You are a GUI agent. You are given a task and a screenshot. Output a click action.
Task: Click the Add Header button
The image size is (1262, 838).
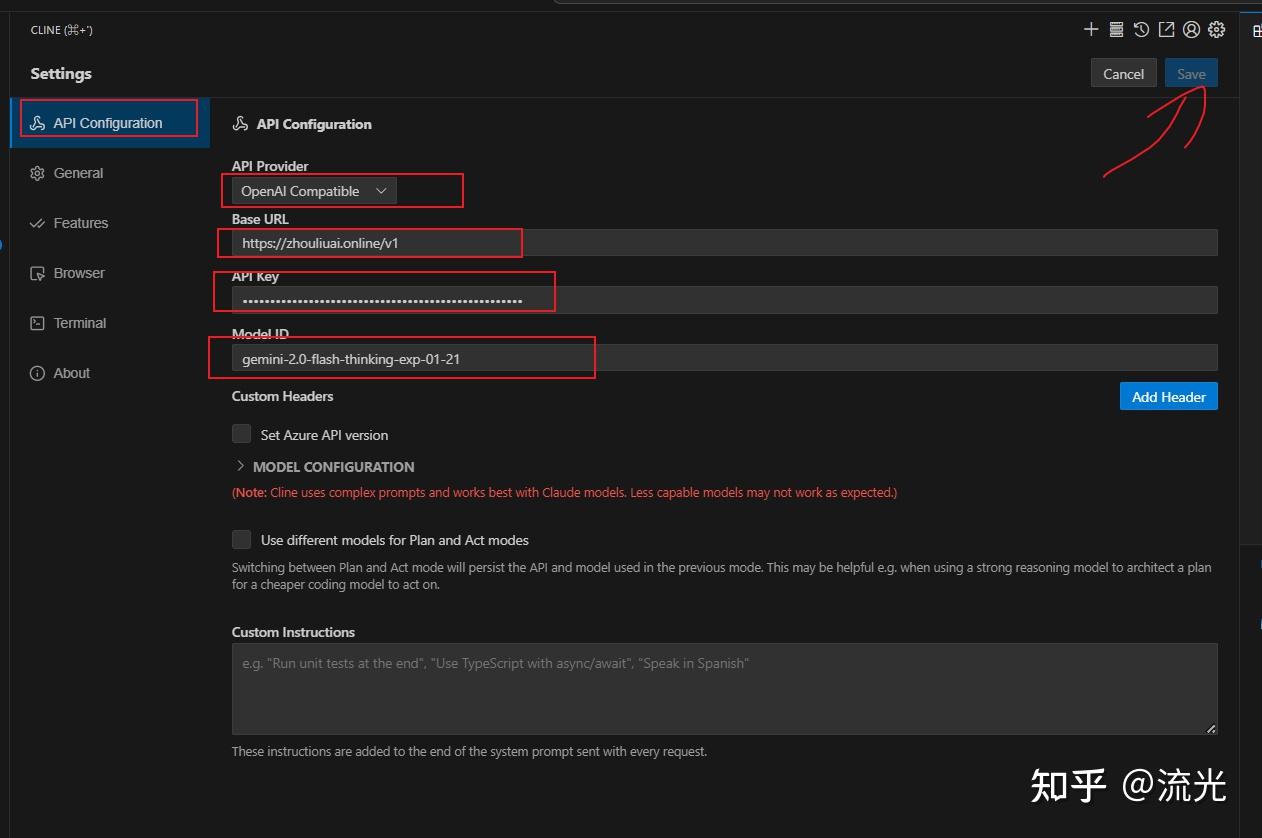[x=1168, y=397]
